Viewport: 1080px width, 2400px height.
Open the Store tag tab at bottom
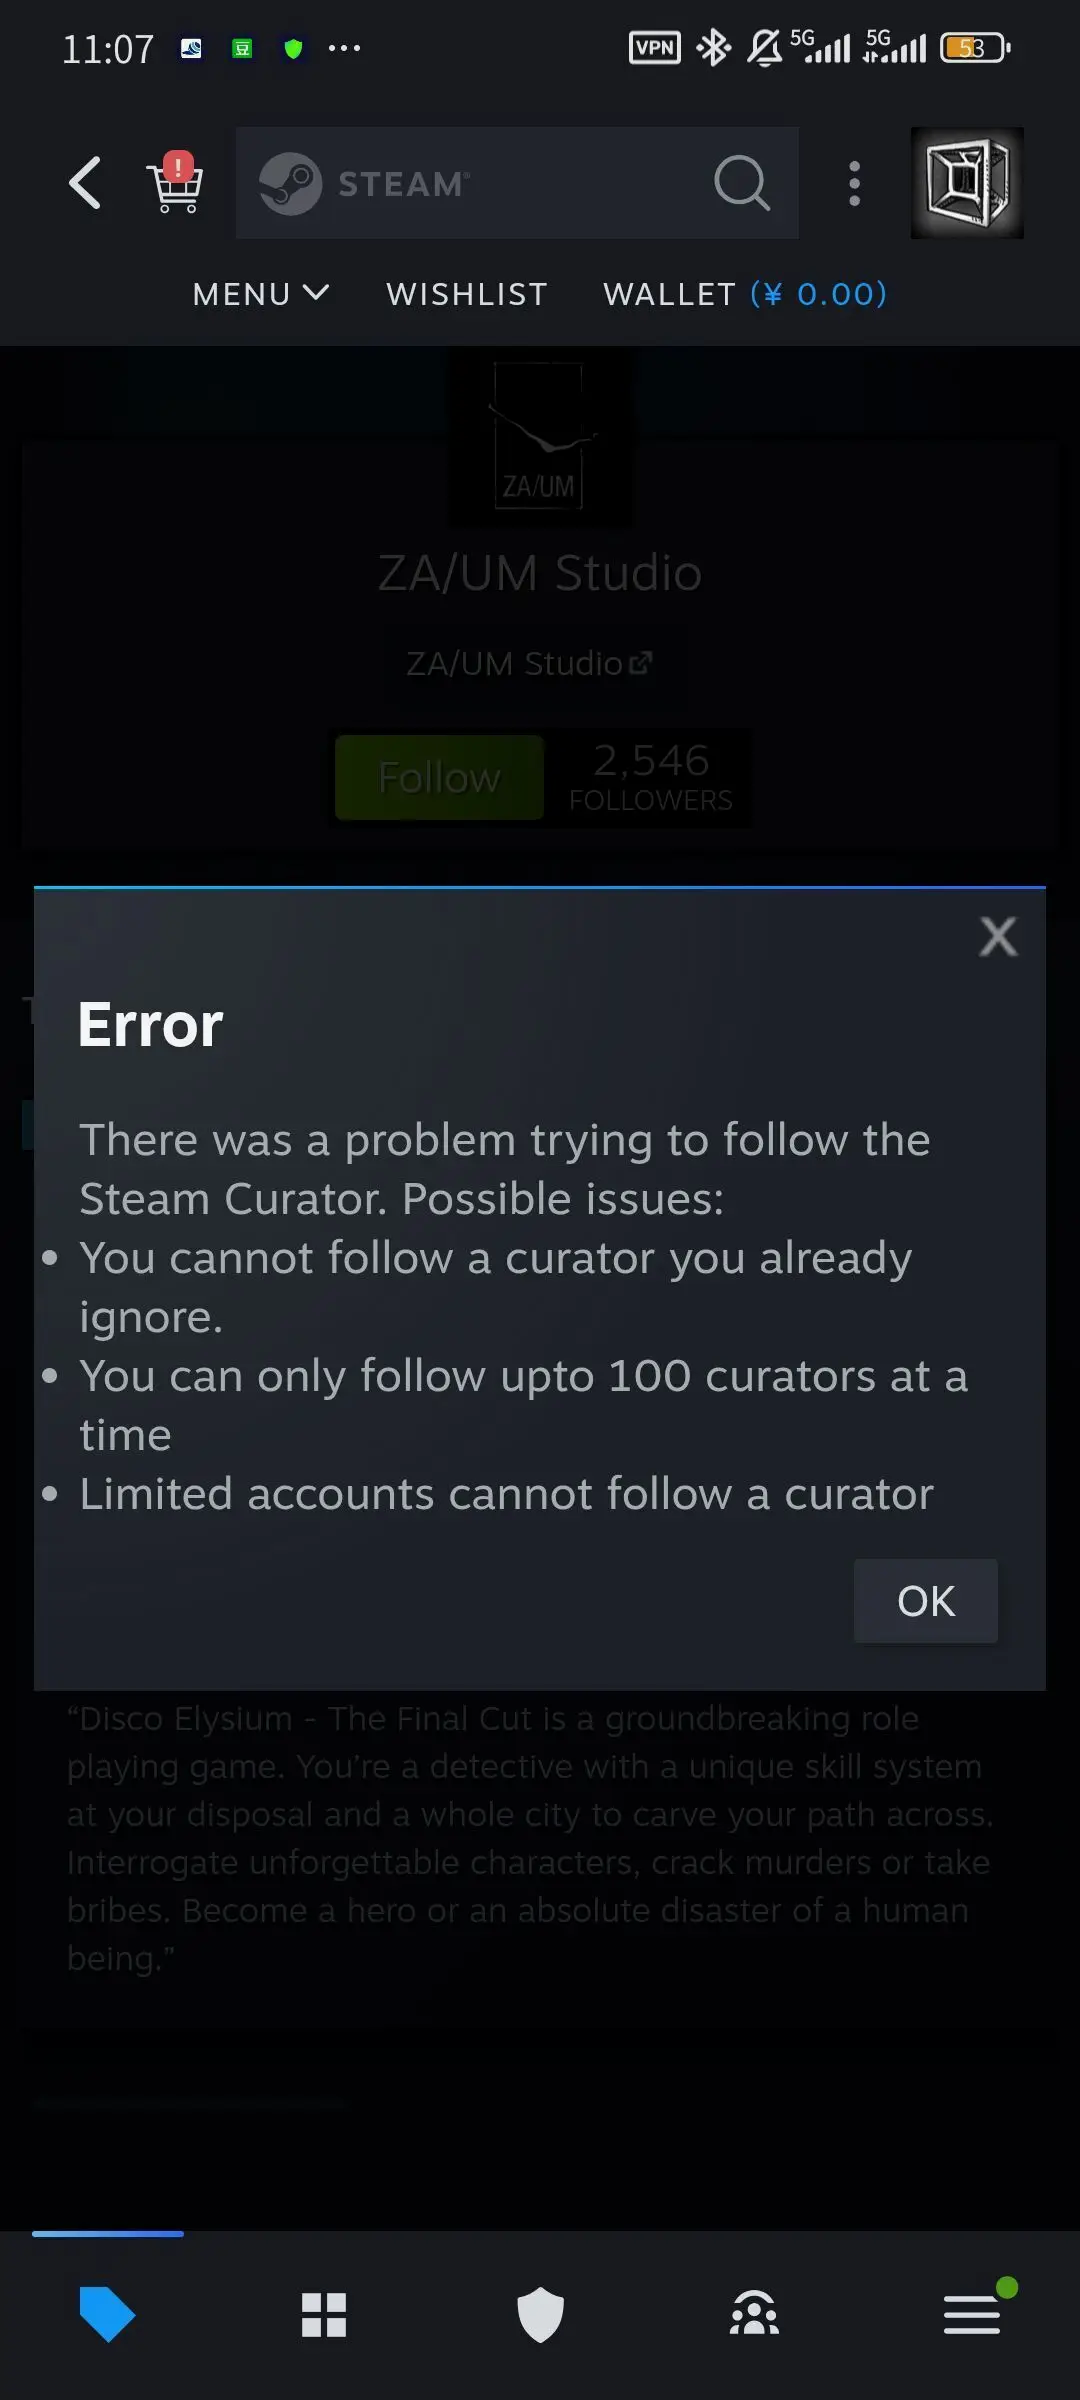107,2314
